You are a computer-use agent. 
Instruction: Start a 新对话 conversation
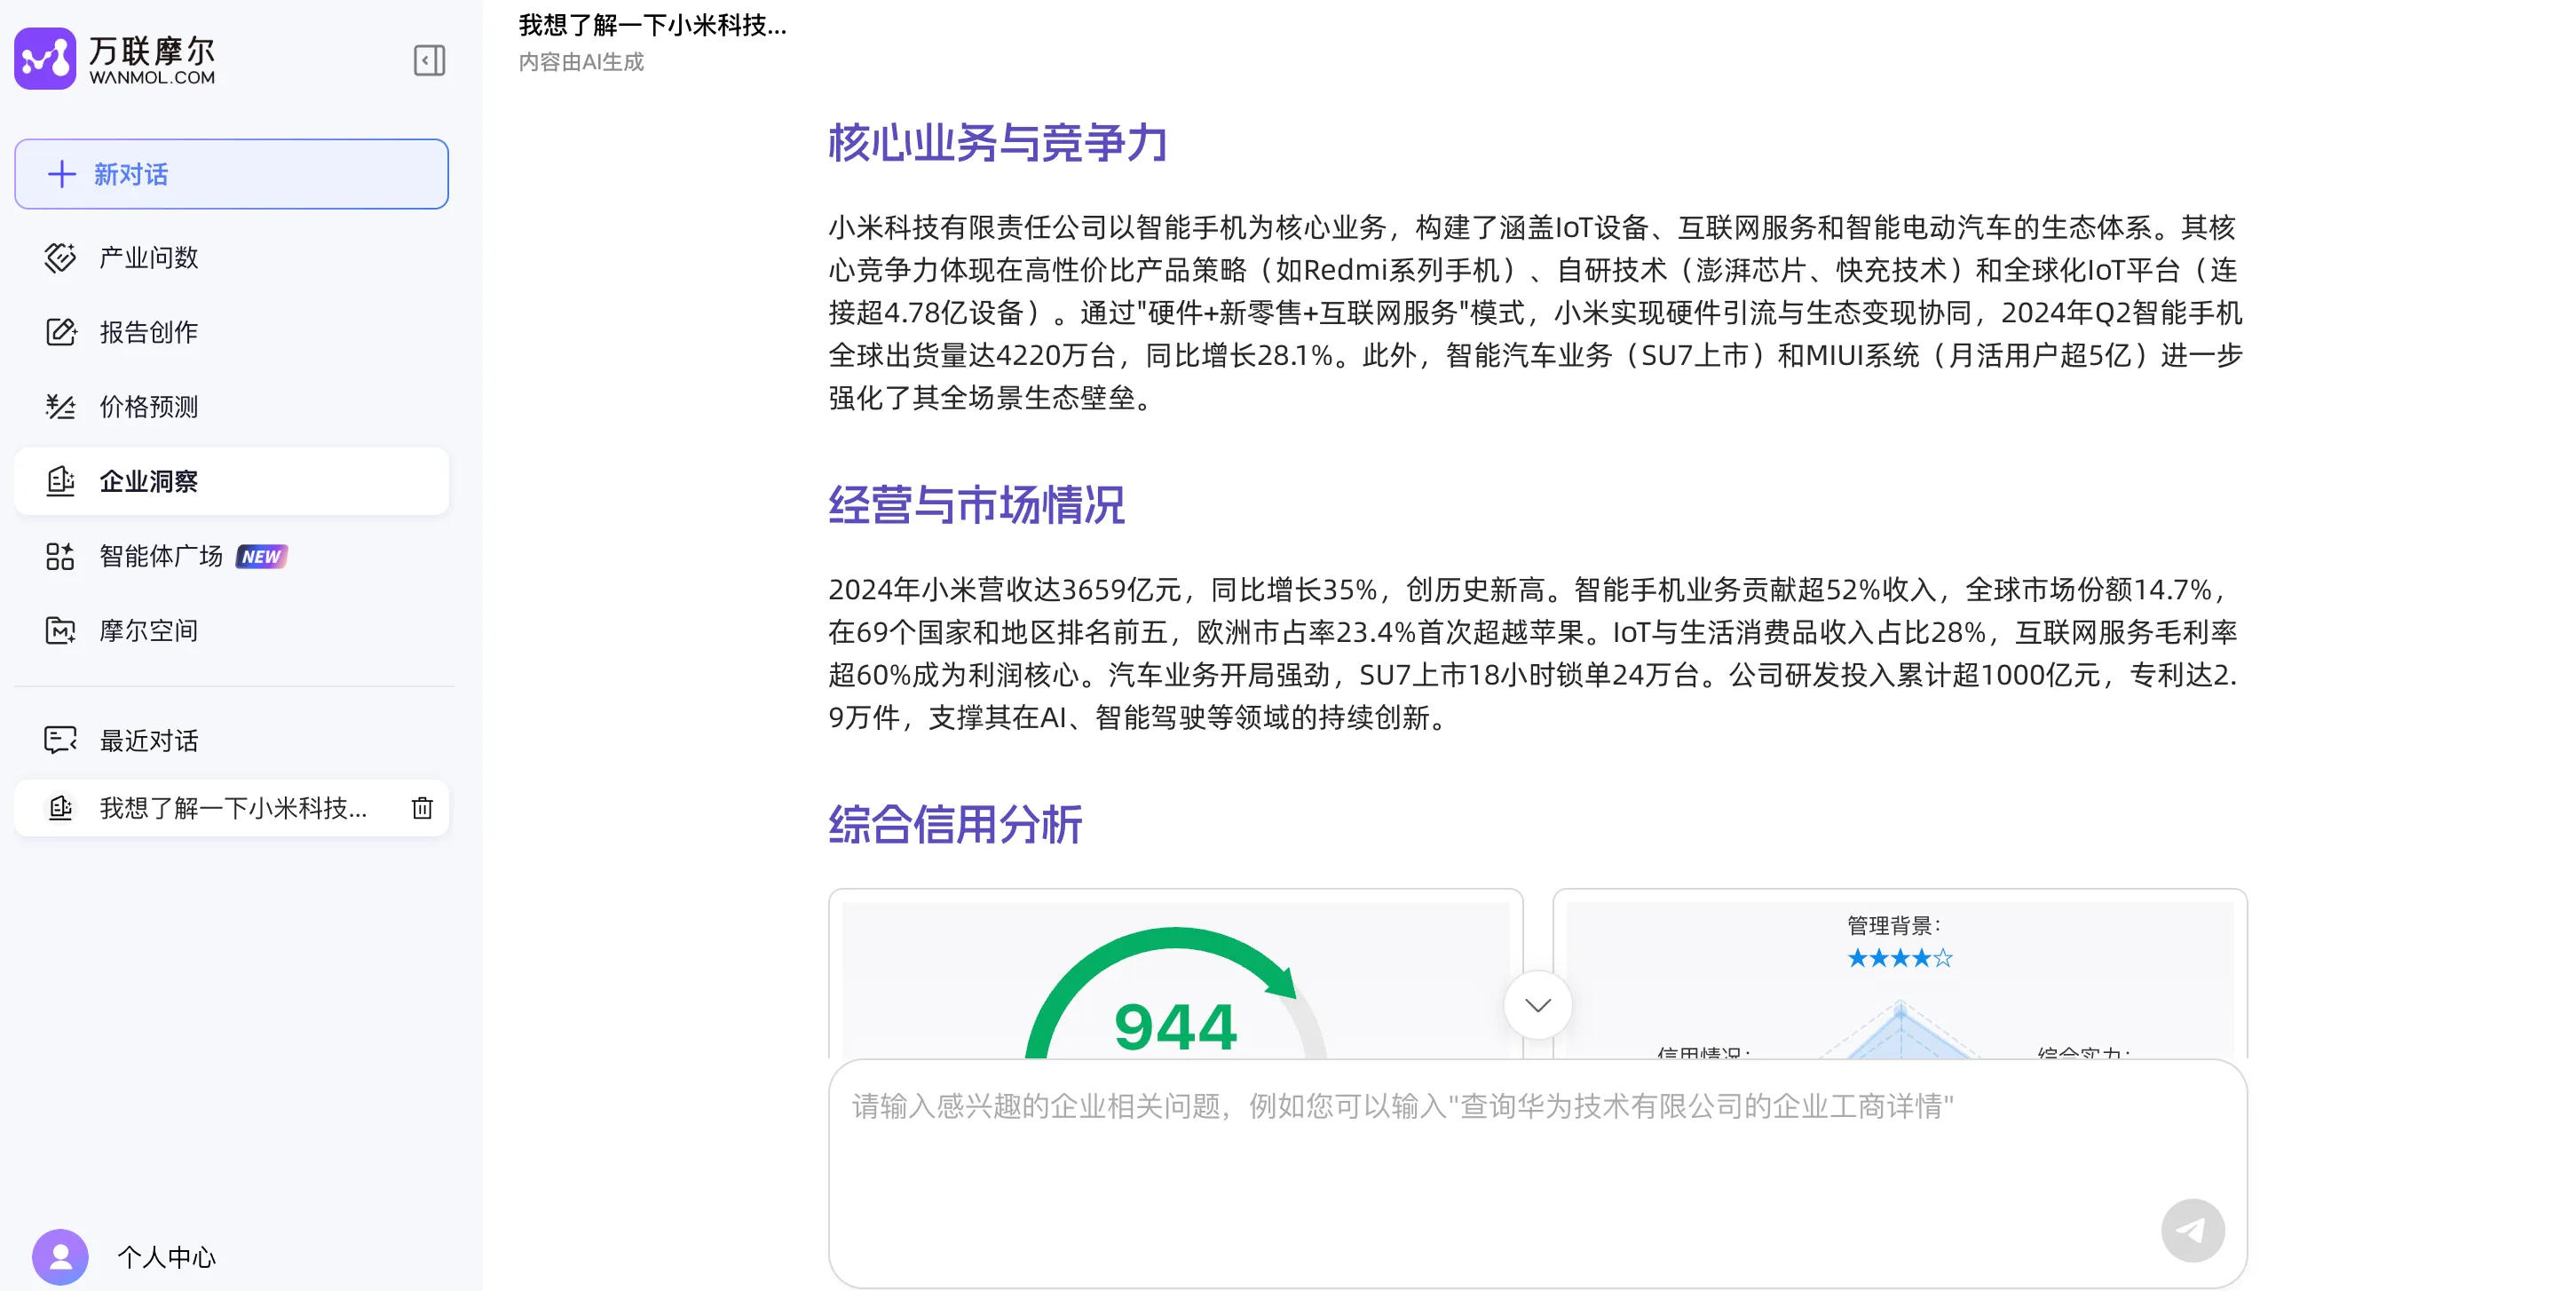[231, 174]
